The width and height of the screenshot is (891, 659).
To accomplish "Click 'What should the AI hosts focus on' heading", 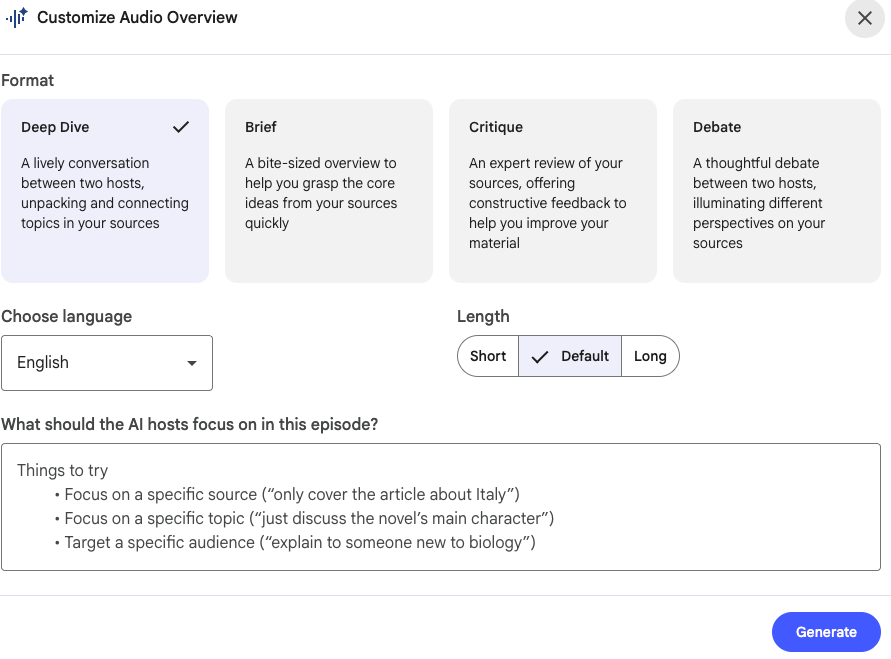I will (x=190, y=424).
